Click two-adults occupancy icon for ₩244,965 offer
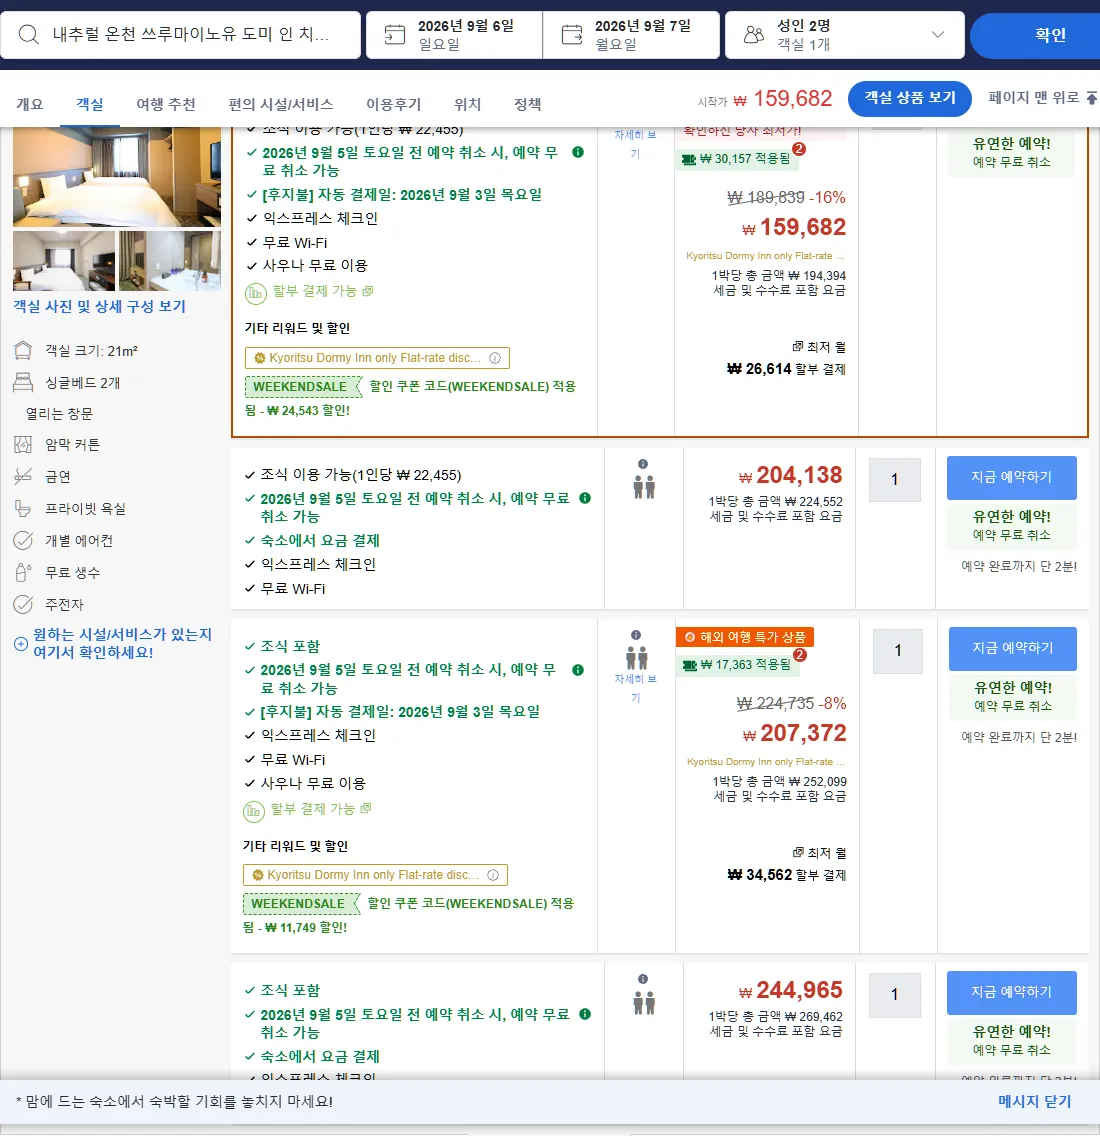1100x1136 pixels. (643, 1002)
